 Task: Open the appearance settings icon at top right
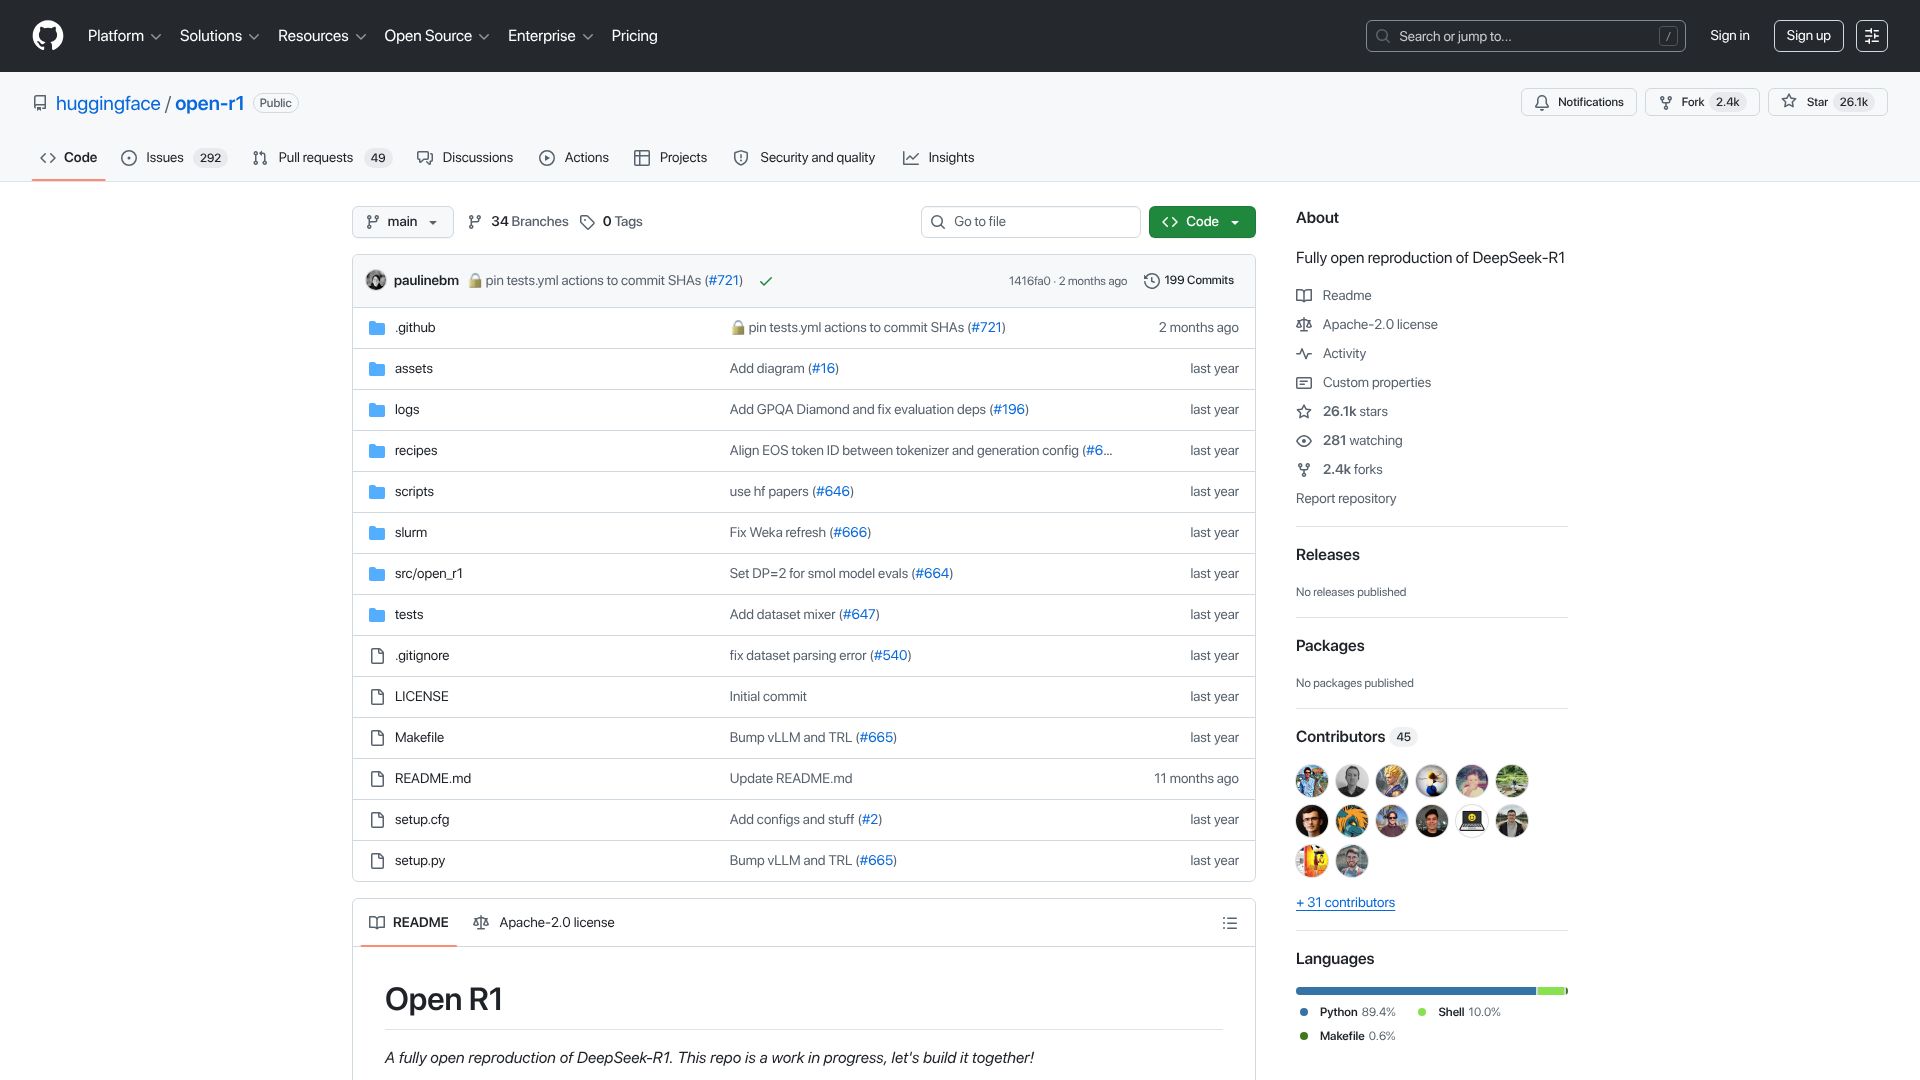[1872, 36]
